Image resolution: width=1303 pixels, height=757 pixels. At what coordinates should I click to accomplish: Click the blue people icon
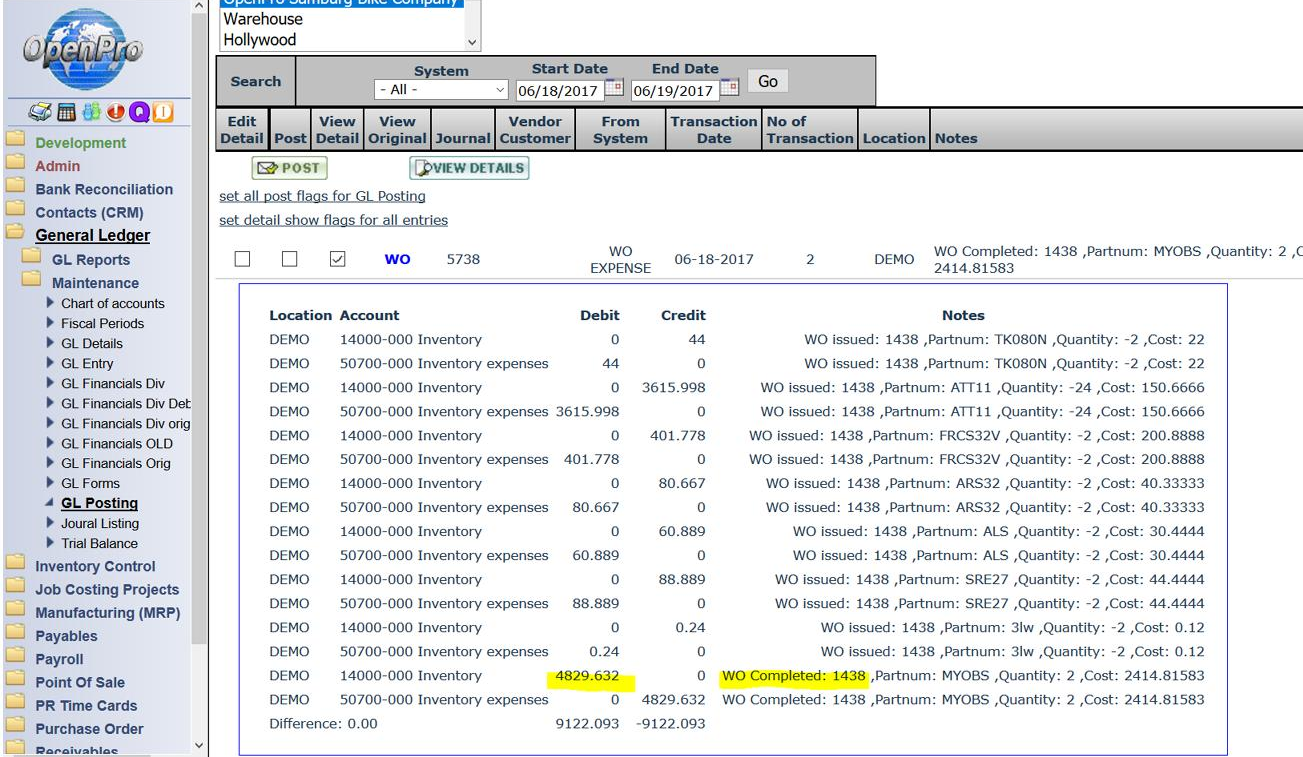pos(91,112)
